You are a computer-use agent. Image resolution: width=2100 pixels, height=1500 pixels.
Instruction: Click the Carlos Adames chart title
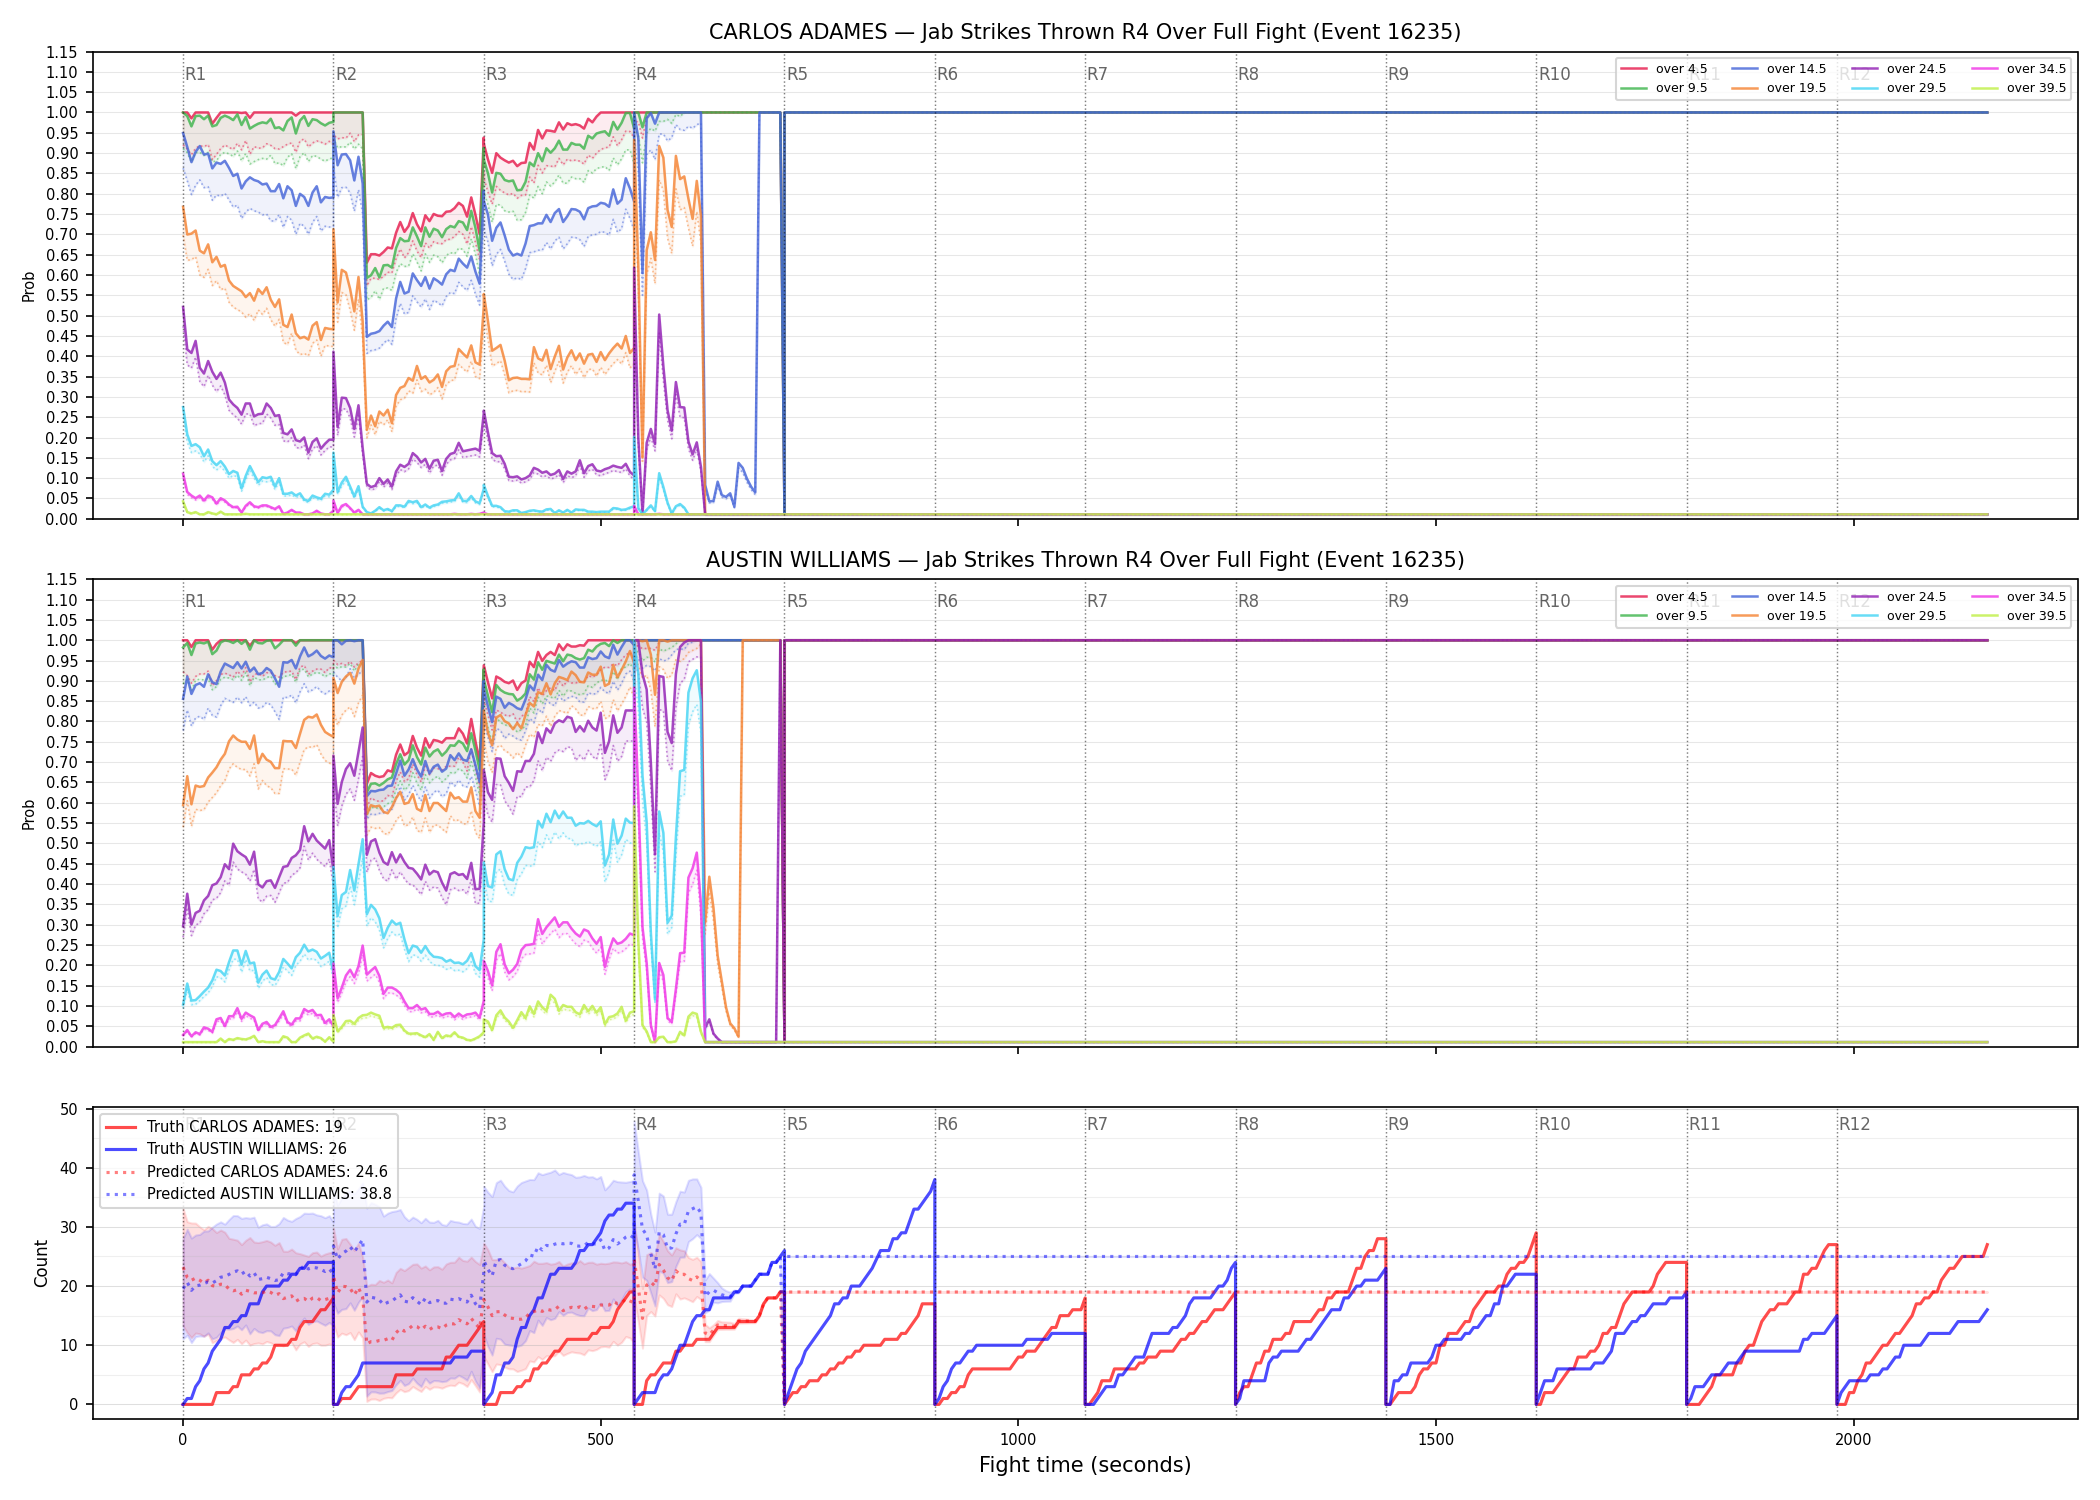tap(1085, 32)
